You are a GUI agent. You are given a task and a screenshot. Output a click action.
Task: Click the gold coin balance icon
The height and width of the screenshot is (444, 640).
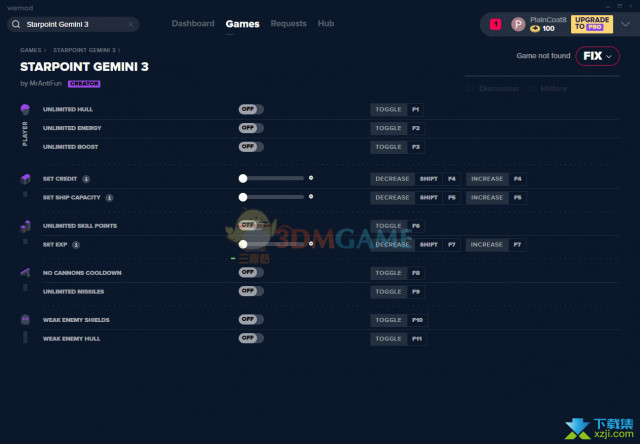point(535,29)
